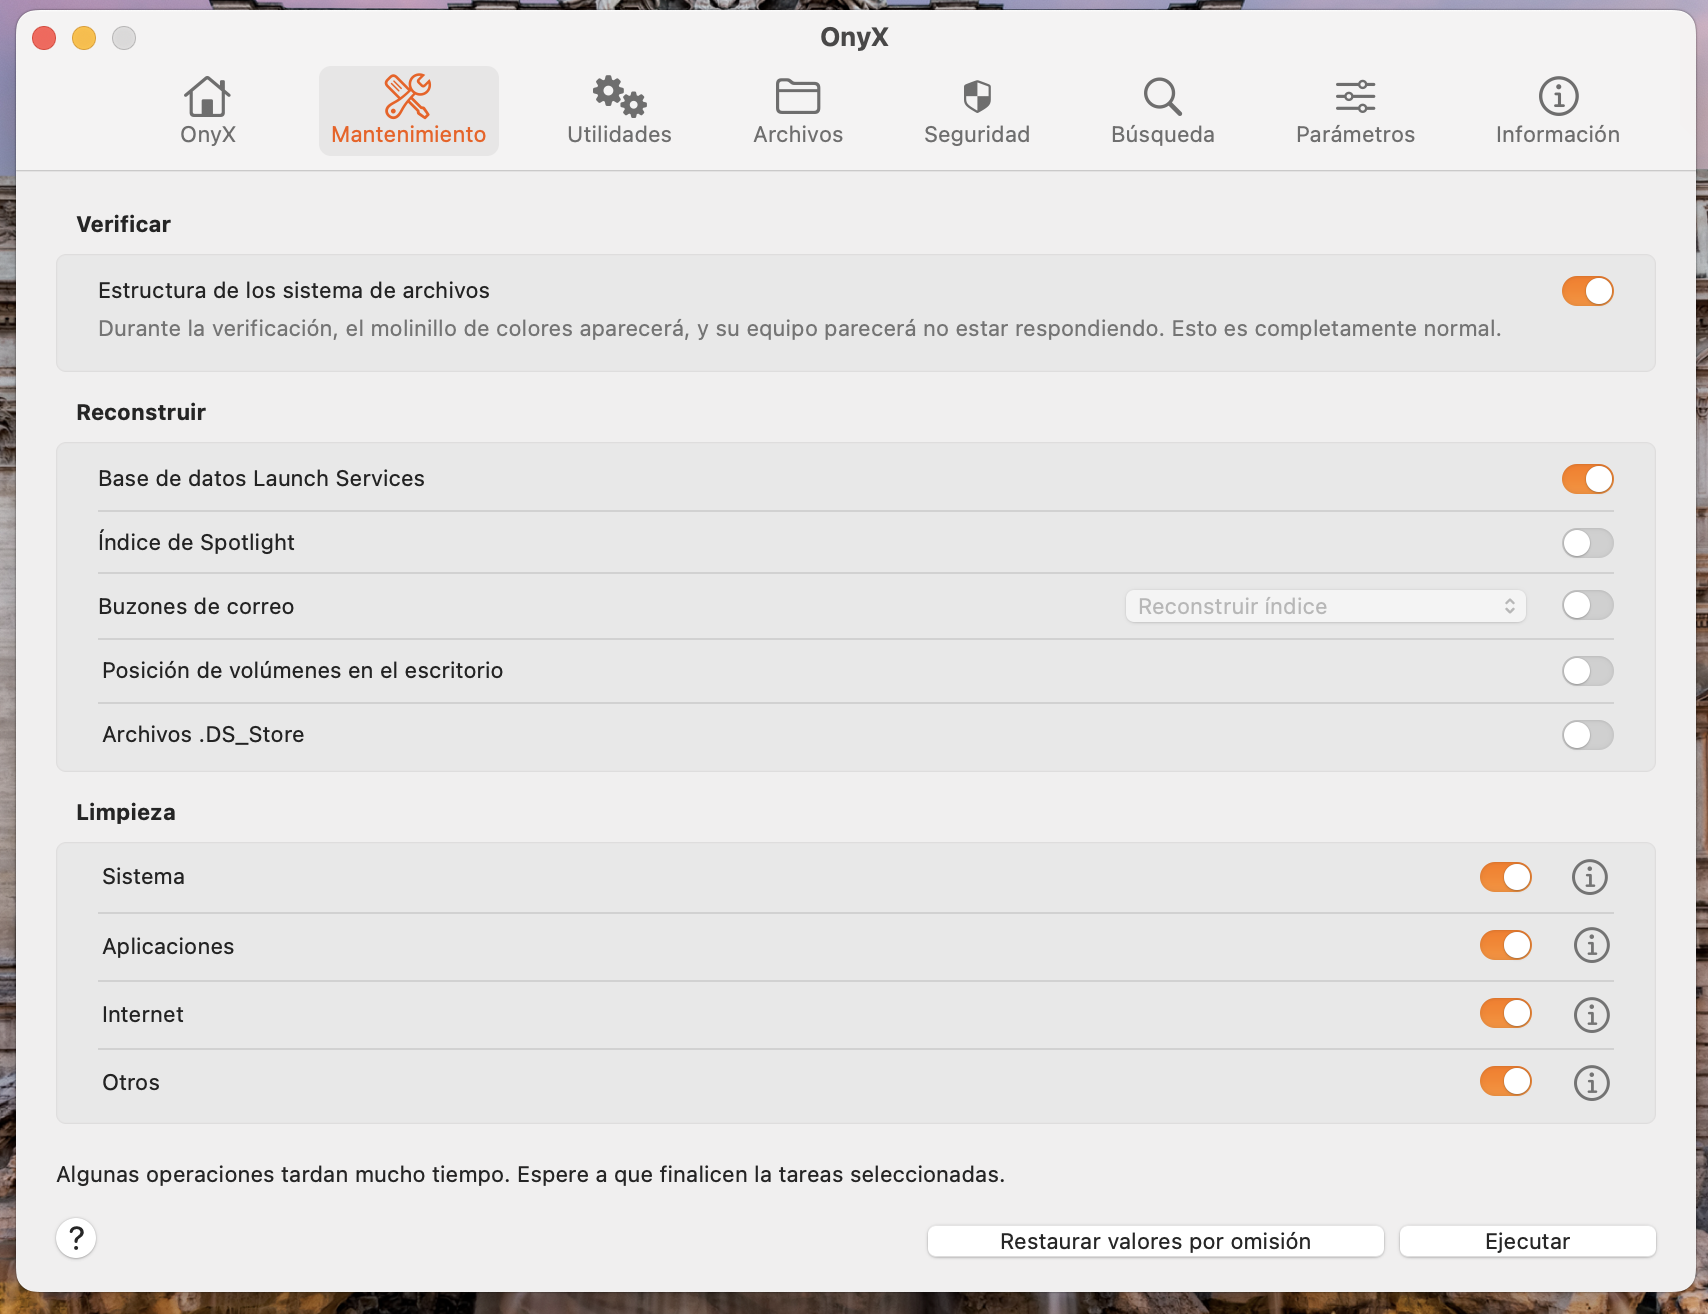1708x1314 pixels.
Task: Enable Archivos .DS_Store switch
Action: tap(1588, 735)
